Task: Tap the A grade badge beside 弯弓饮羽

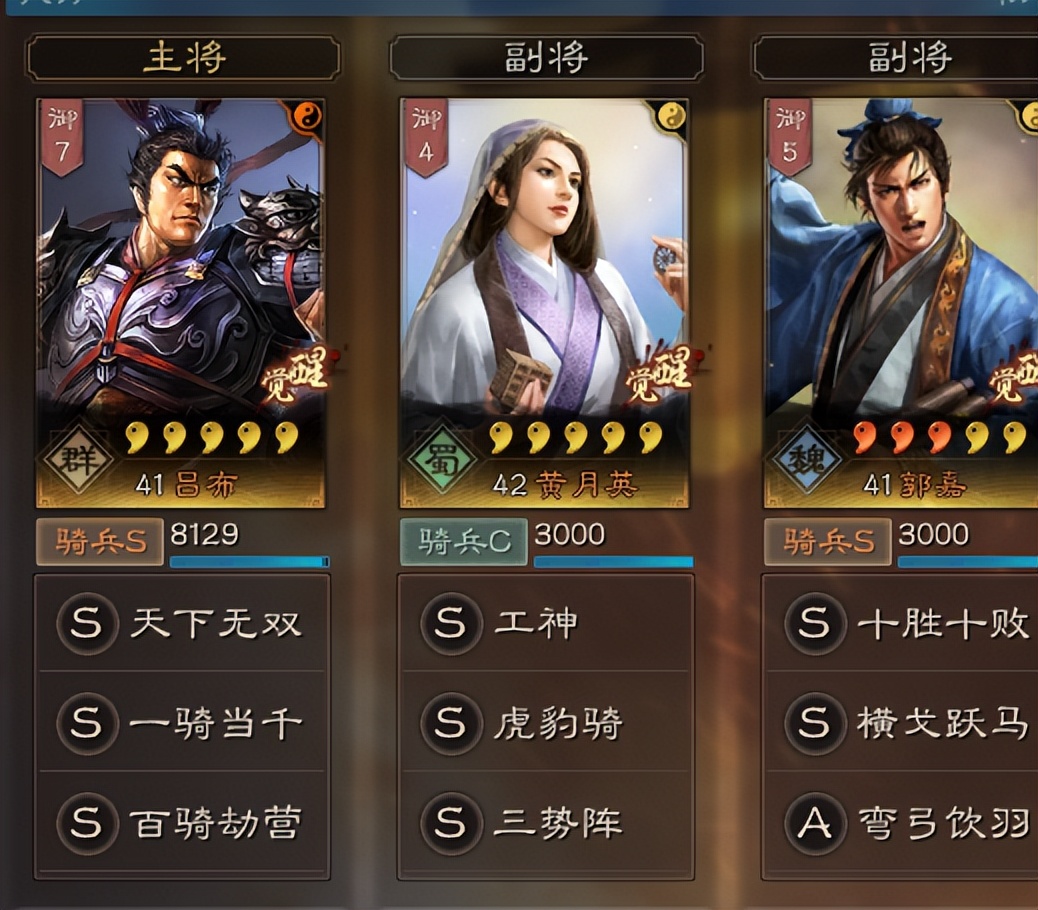Action: tap(815, 824)
